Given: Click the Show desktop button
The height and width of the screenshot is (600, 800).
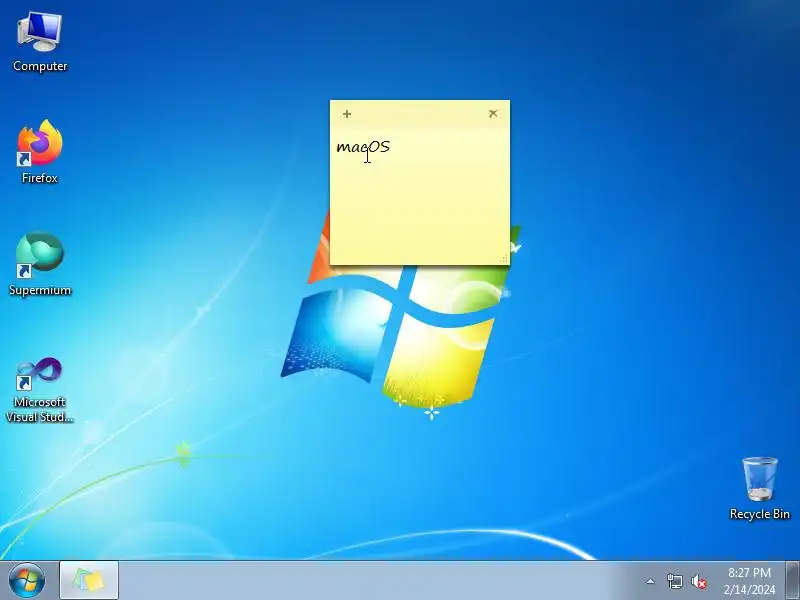Looking at the screenshot, I should [793, 581].
